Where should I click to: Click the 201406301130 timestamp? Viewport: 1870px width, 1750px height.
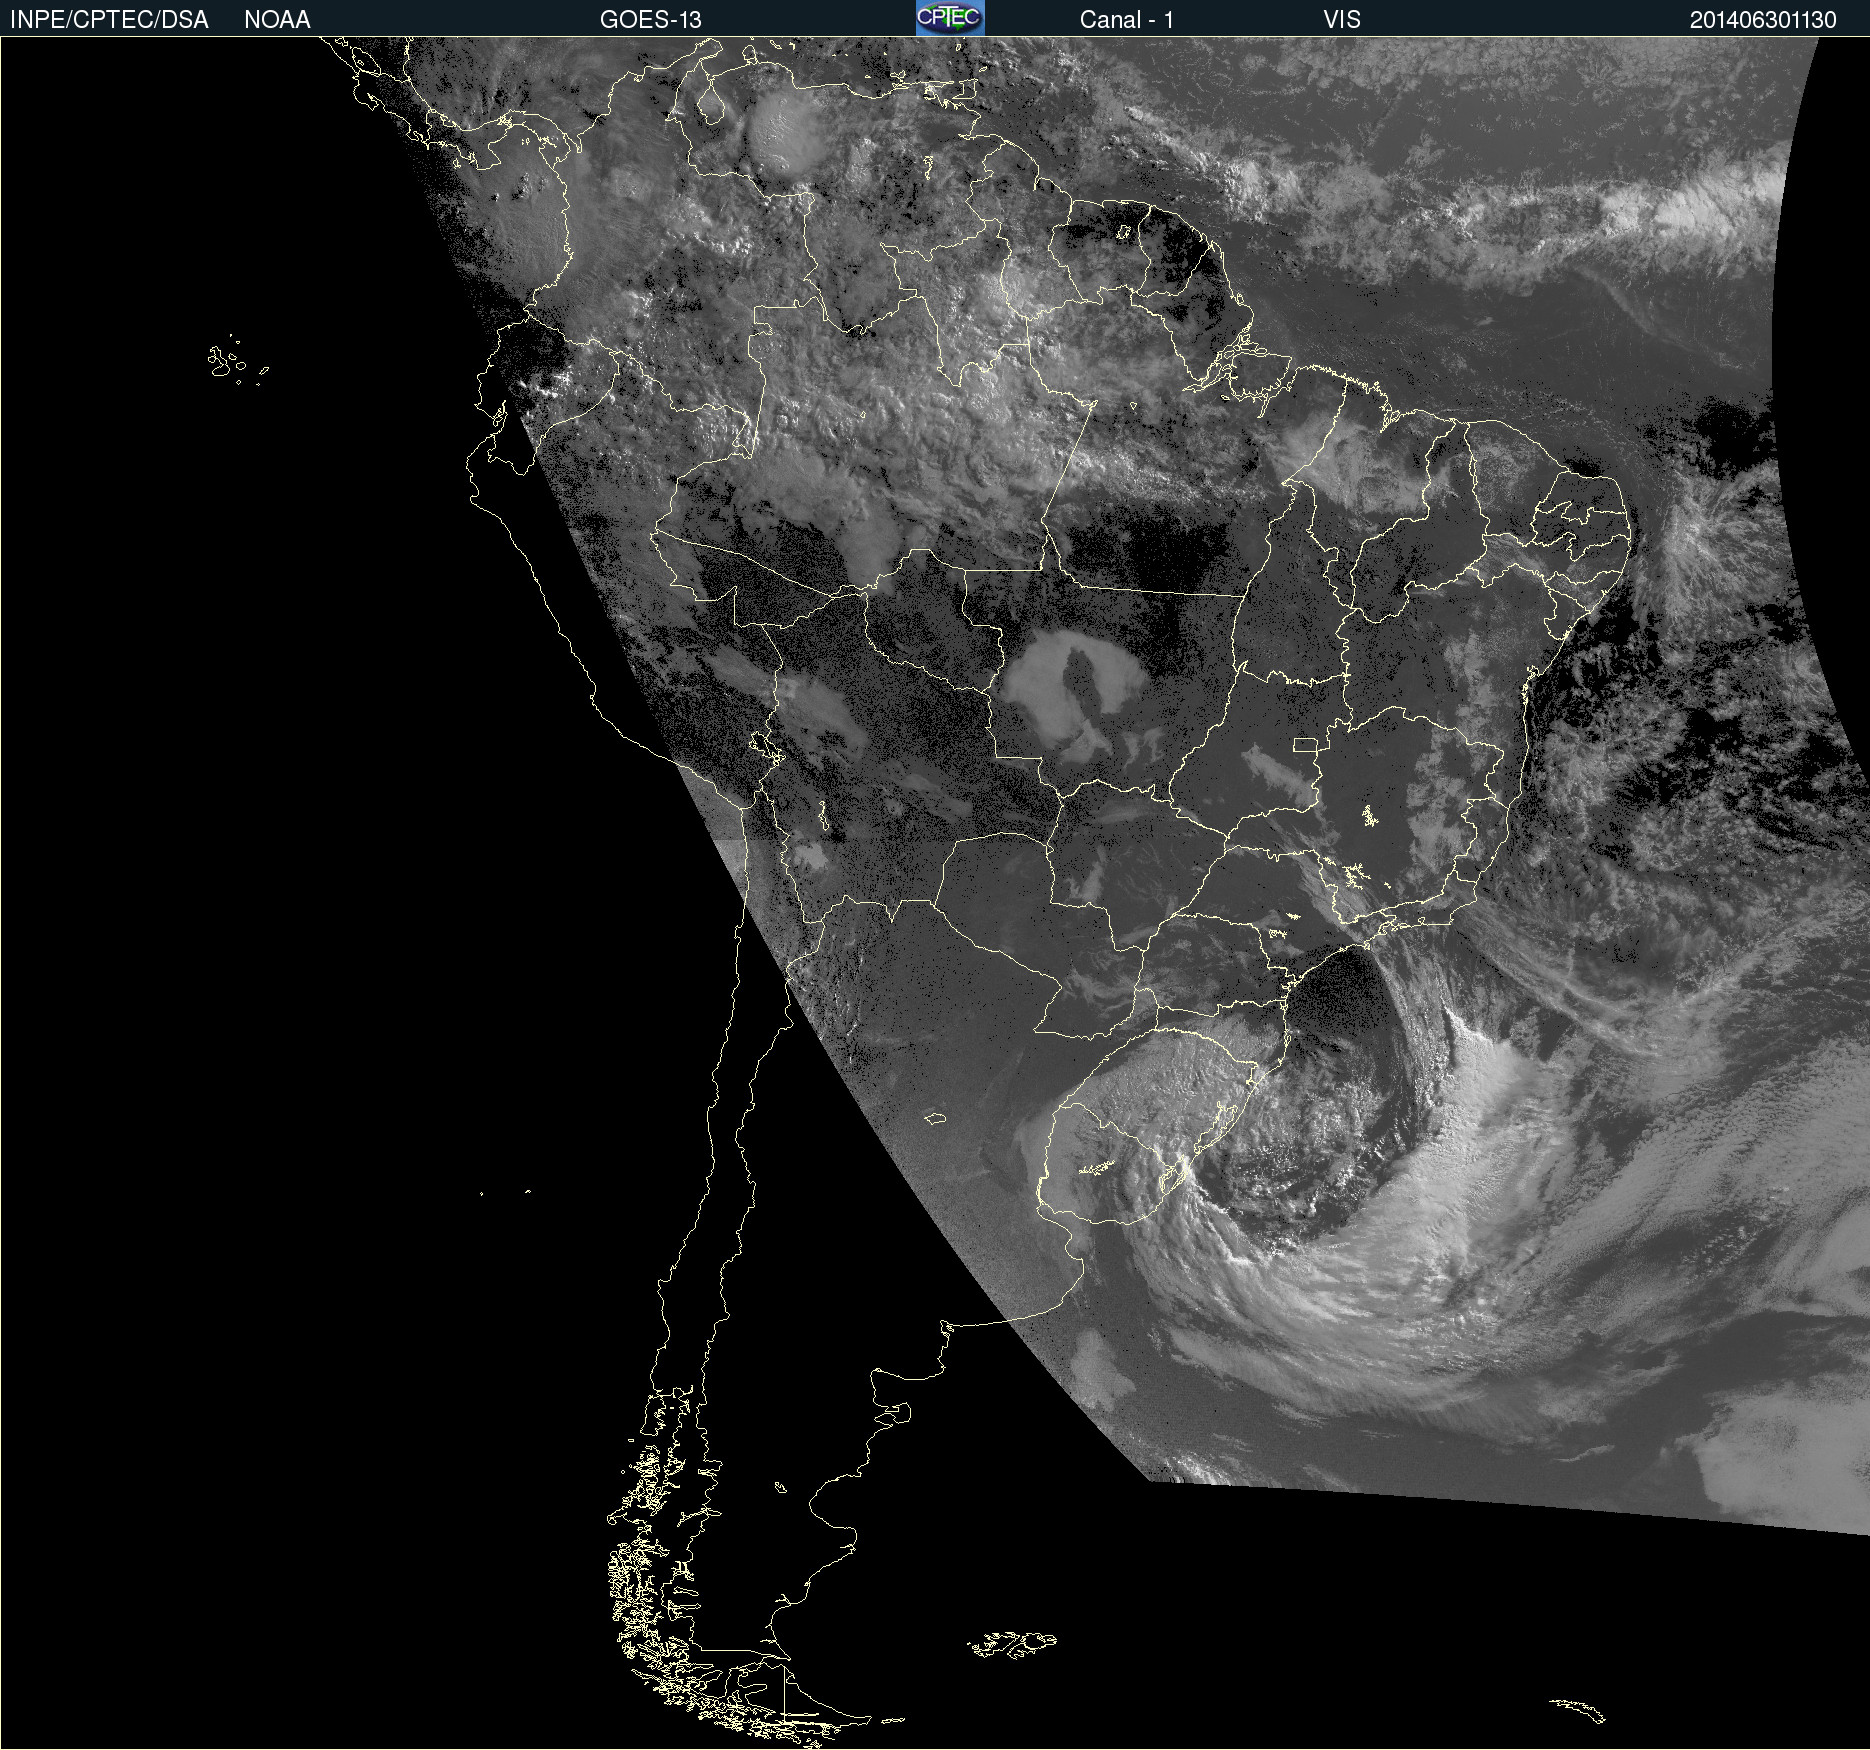click(1763, 20)
